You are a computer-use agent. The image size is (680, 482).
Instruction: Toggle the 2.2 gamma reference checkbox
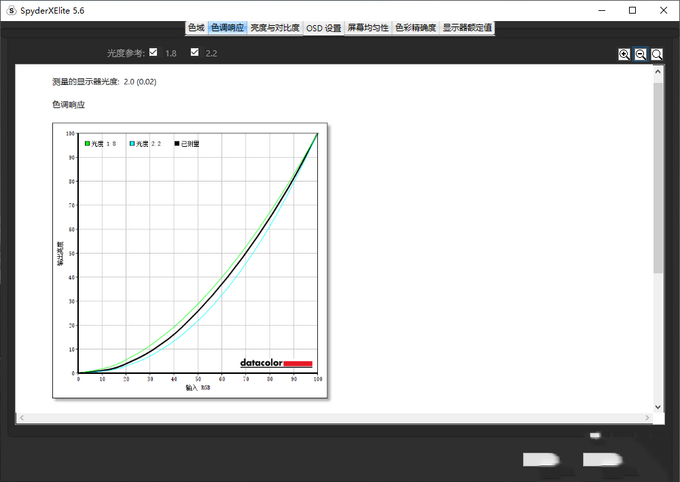click(x=195, y=52)
